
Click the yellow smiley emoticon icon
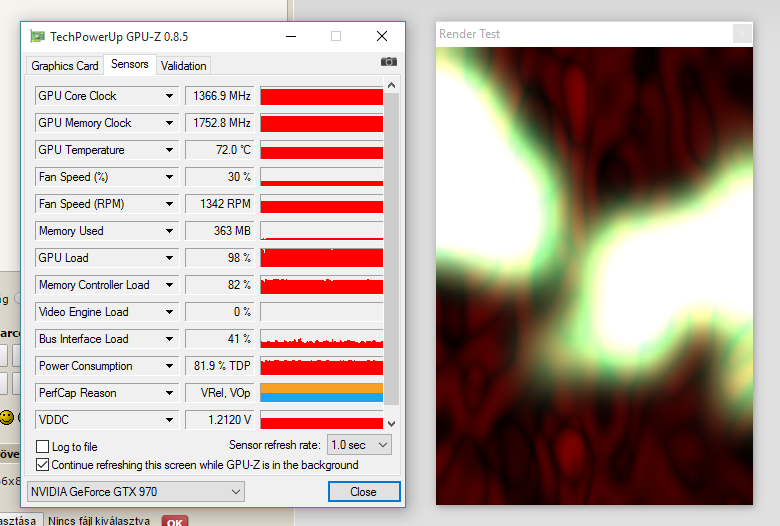[7, 417]
